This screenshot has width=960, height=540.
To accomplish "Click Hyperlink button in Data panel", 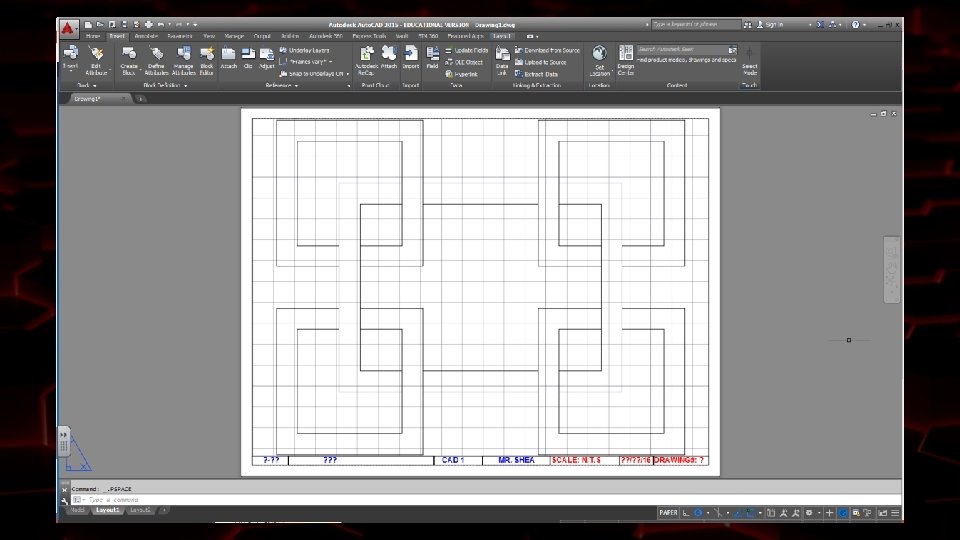I will tap(462, 74).
